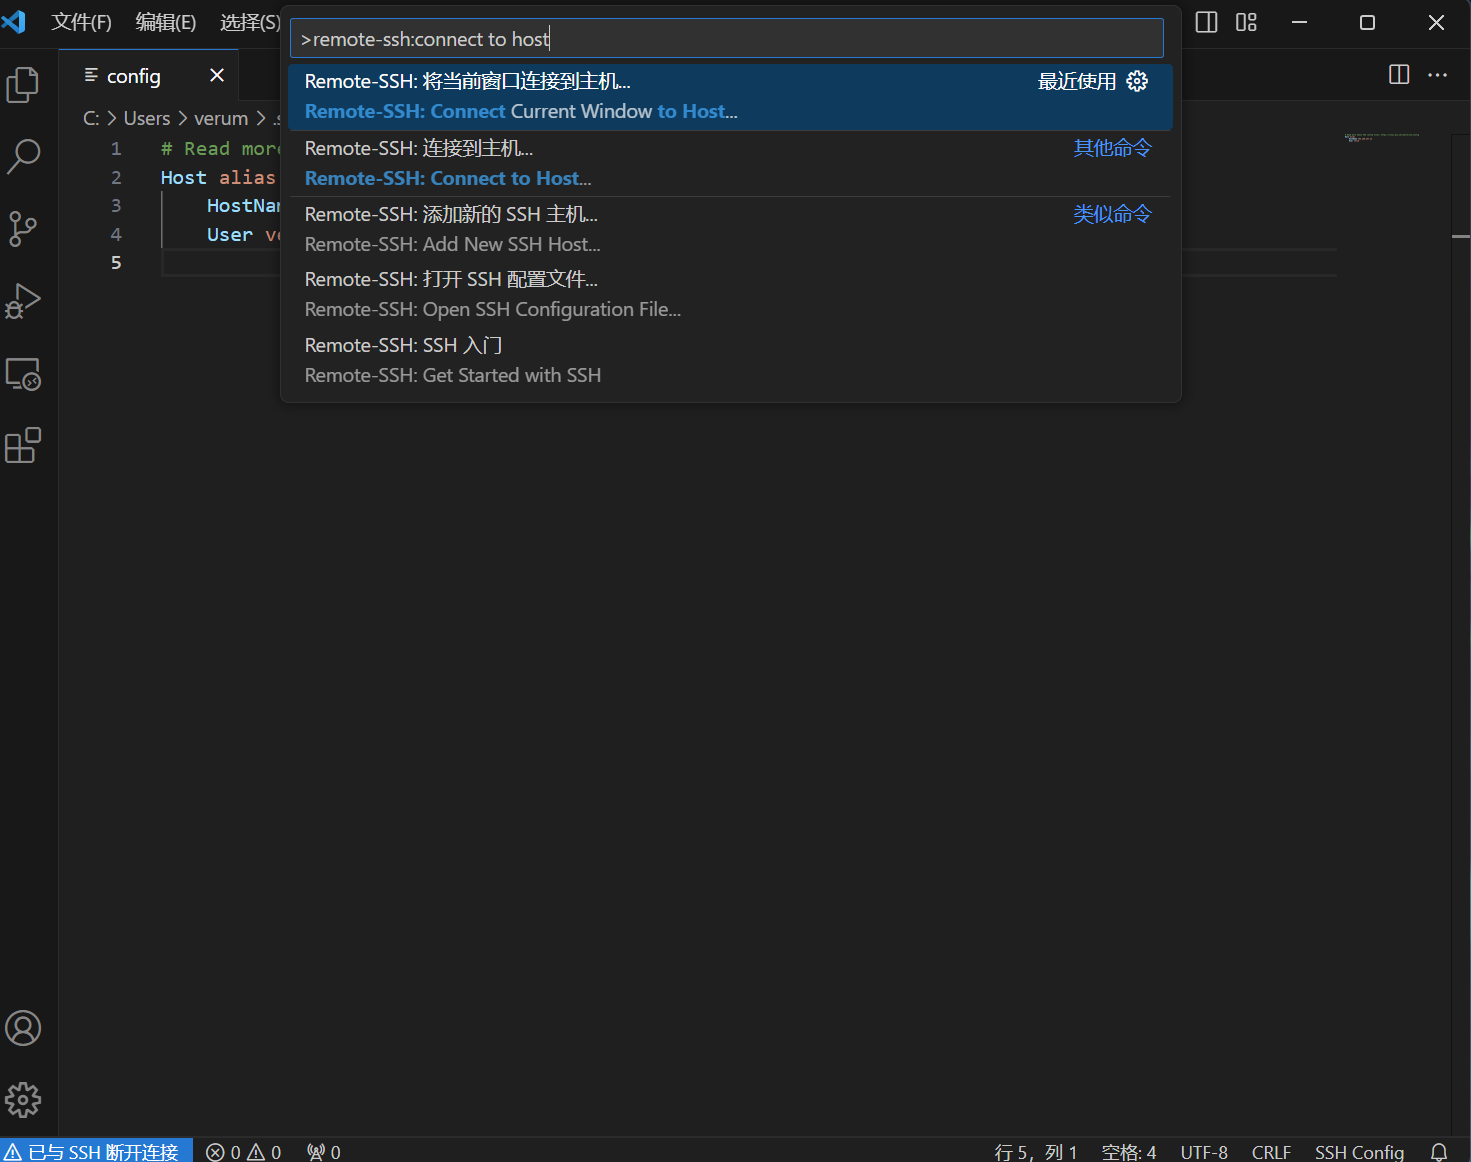Open Run and Debug view
The image size is (1471, 1162).
coord(23,301)
